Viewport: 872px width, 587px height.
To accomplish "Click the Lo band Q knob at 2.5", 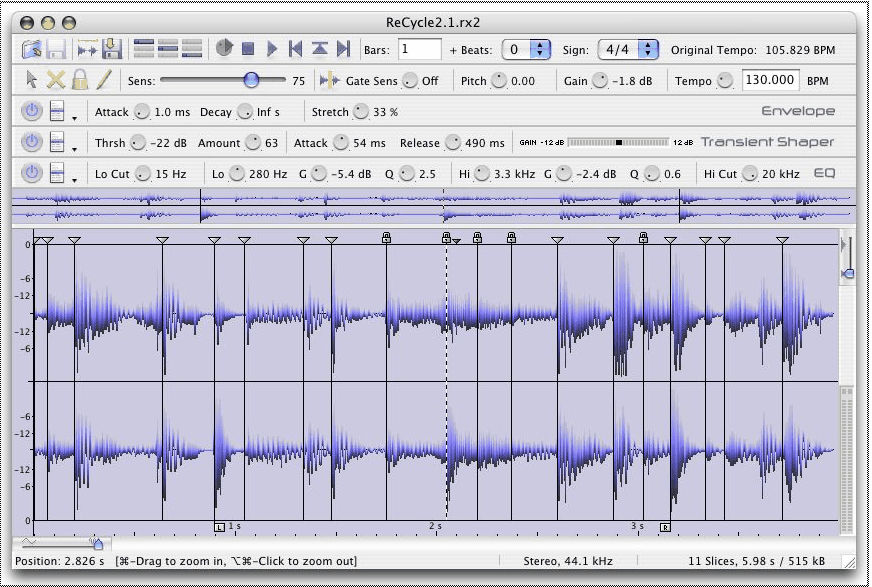I will coord(407,174).
